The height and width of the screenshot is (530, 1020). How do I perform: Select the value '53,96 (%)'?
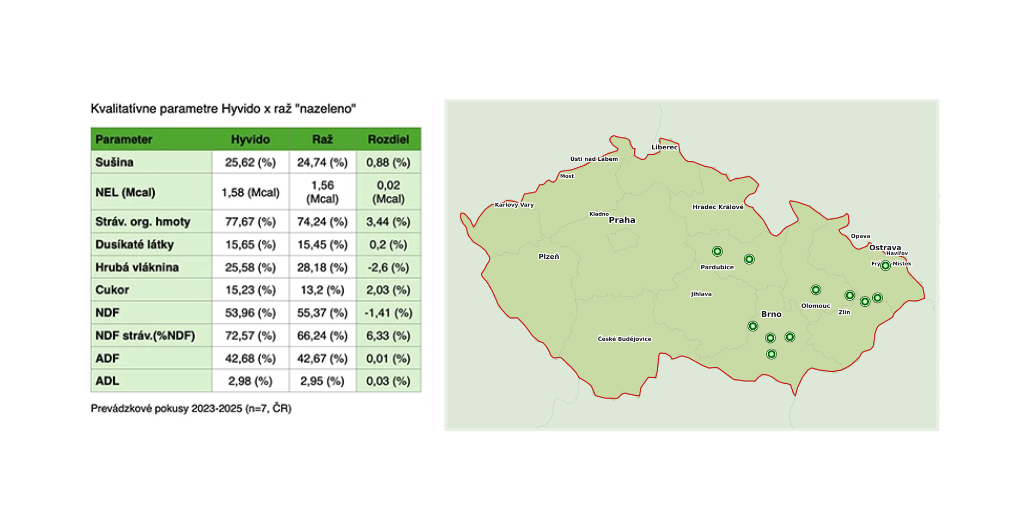250,313
